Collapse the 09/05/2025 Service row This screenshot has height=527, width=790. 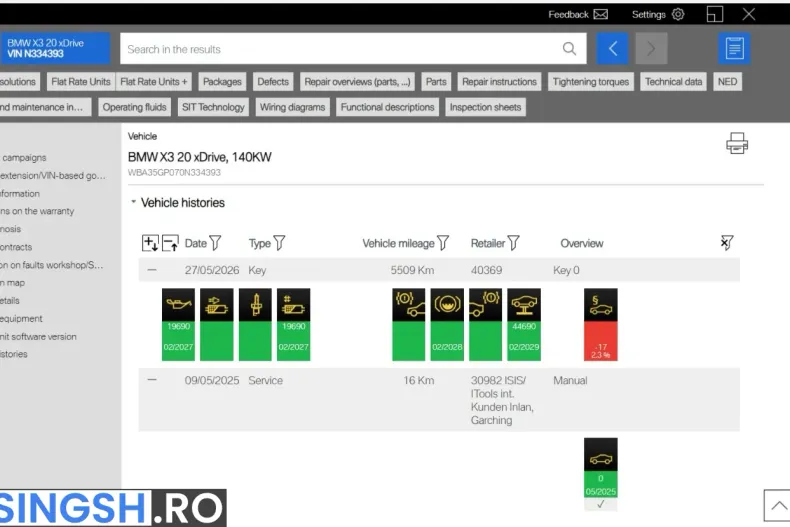pos(152,380)
